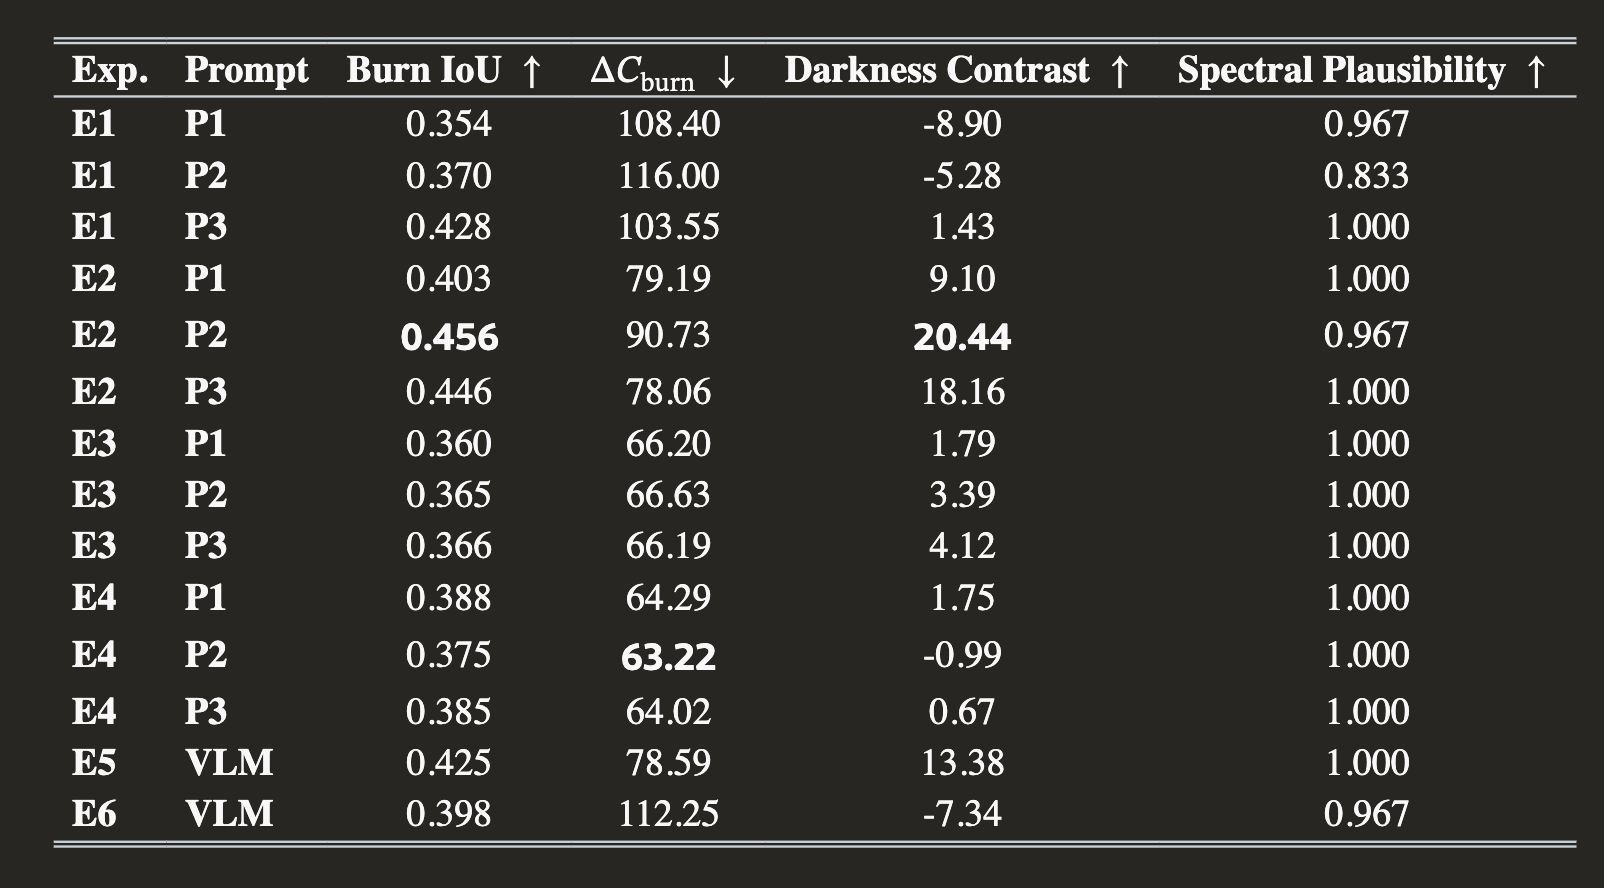Select Burn IoU value 0.428
The image size is (1604, 888).
(x=449, y=227)
